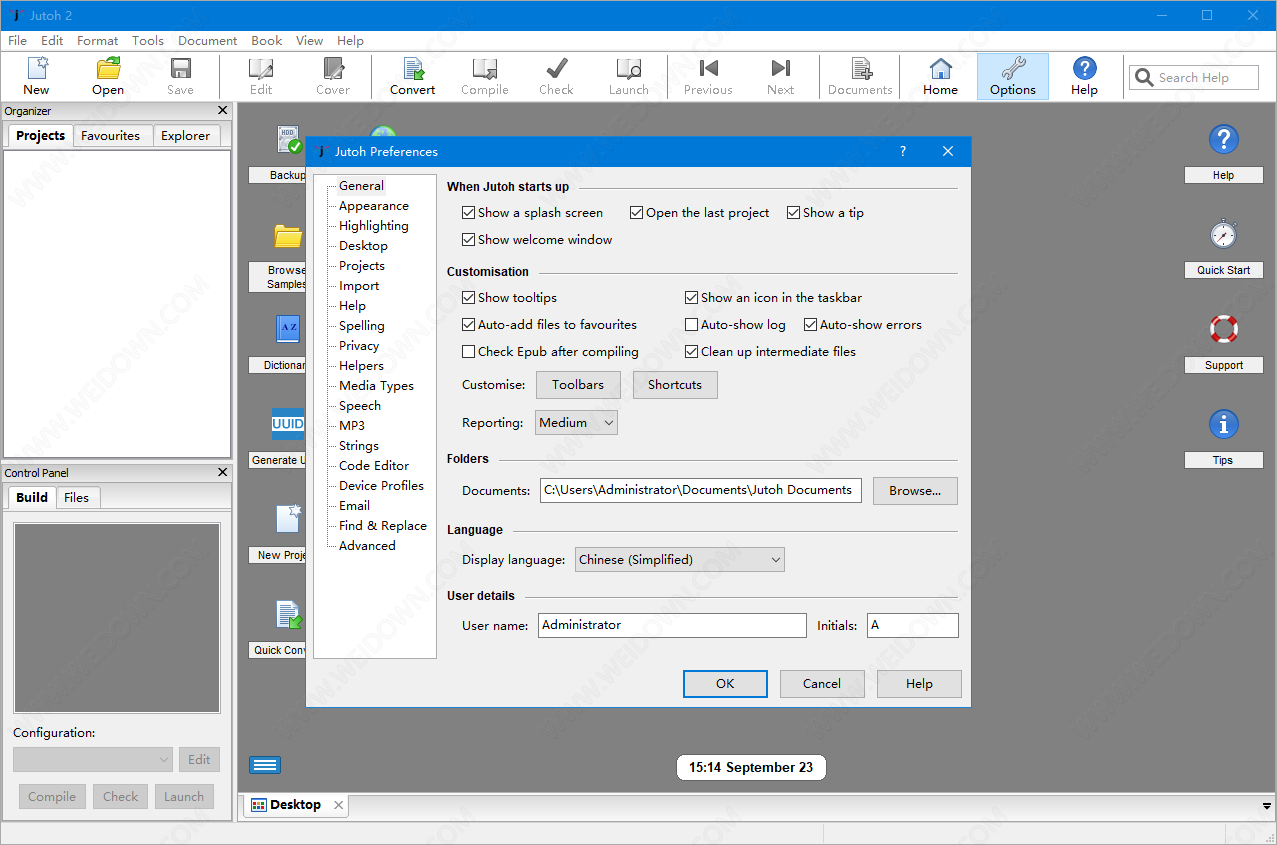Select Device Profiles in preferences tree

pos(381,486)
